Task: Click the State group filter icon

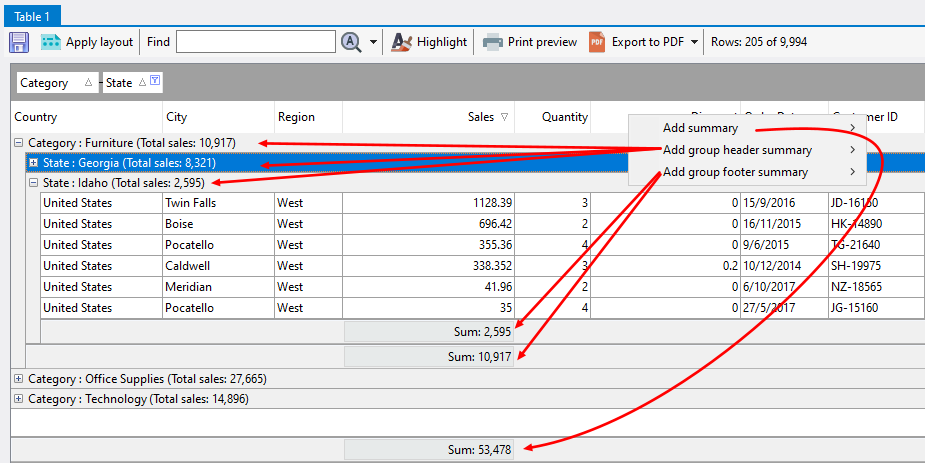Action: [155, 82]
